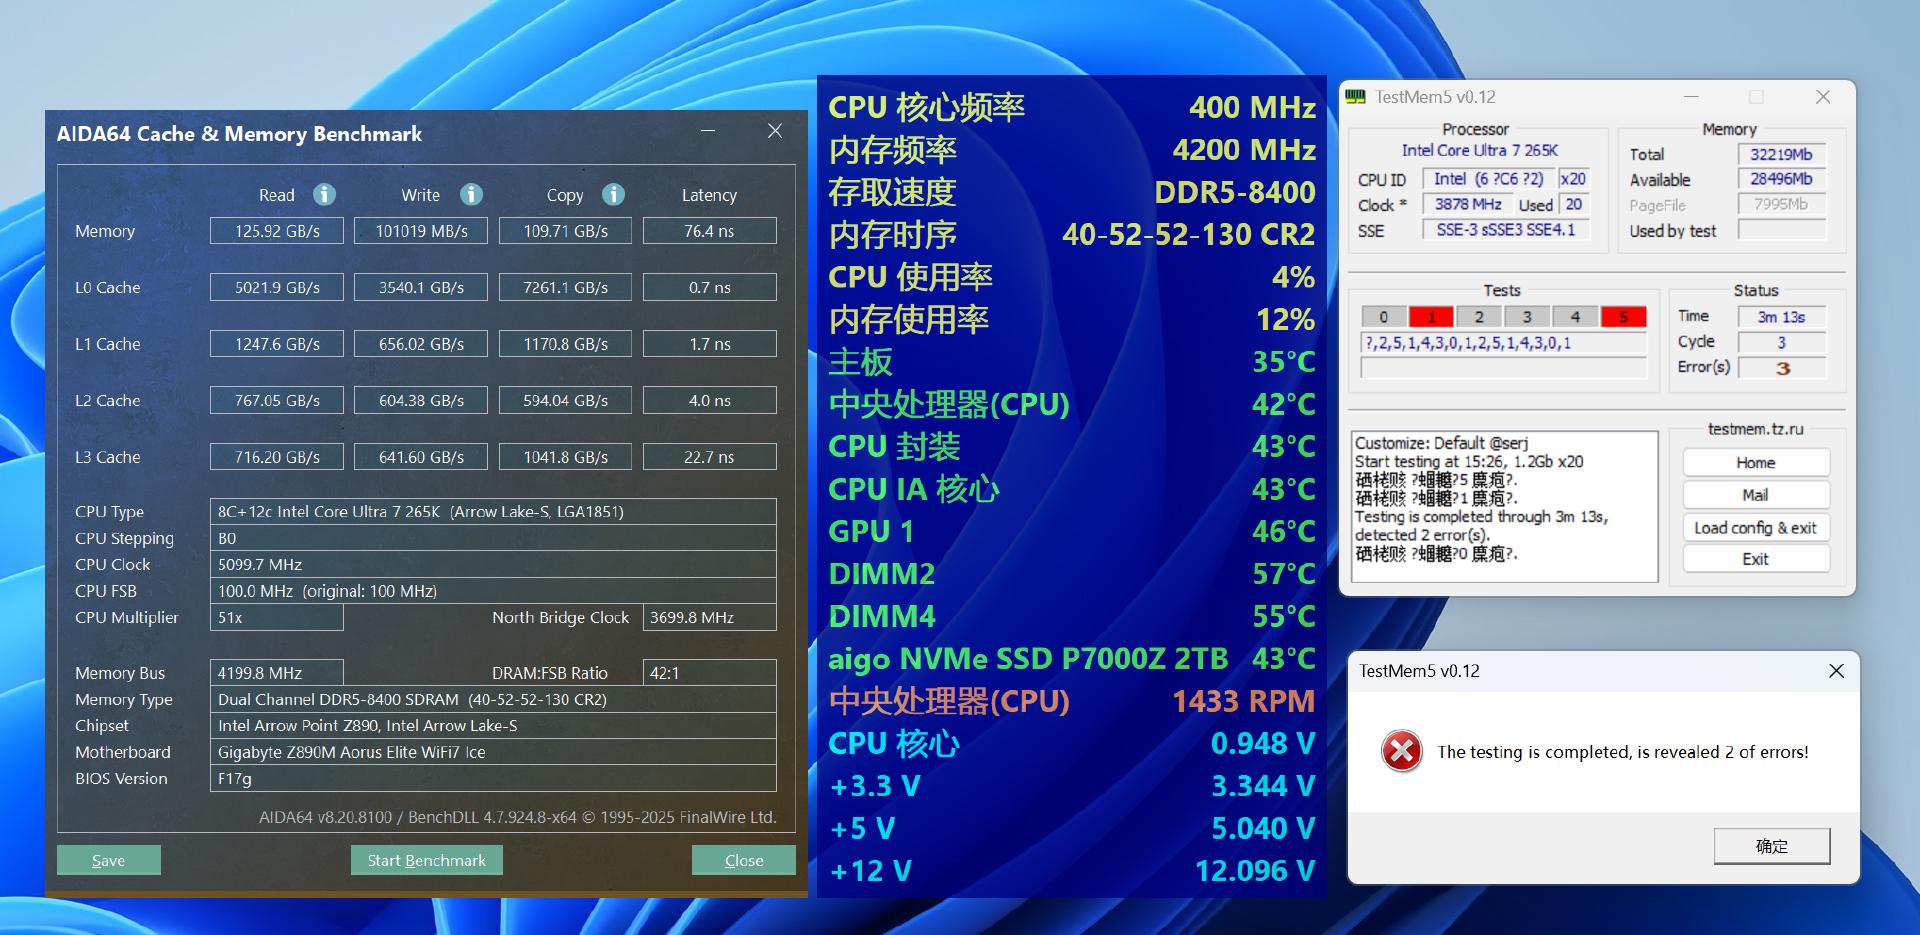Minimize the AIDA64 benchmark window

pyautogui.click(x=708, y=131)
